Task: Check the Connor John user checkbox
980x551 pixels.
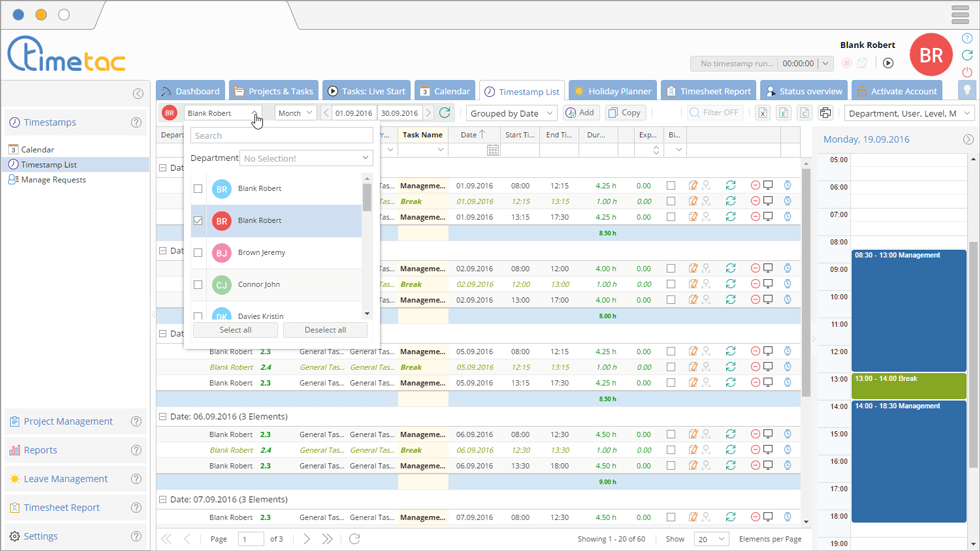Action: coord(198,285)
